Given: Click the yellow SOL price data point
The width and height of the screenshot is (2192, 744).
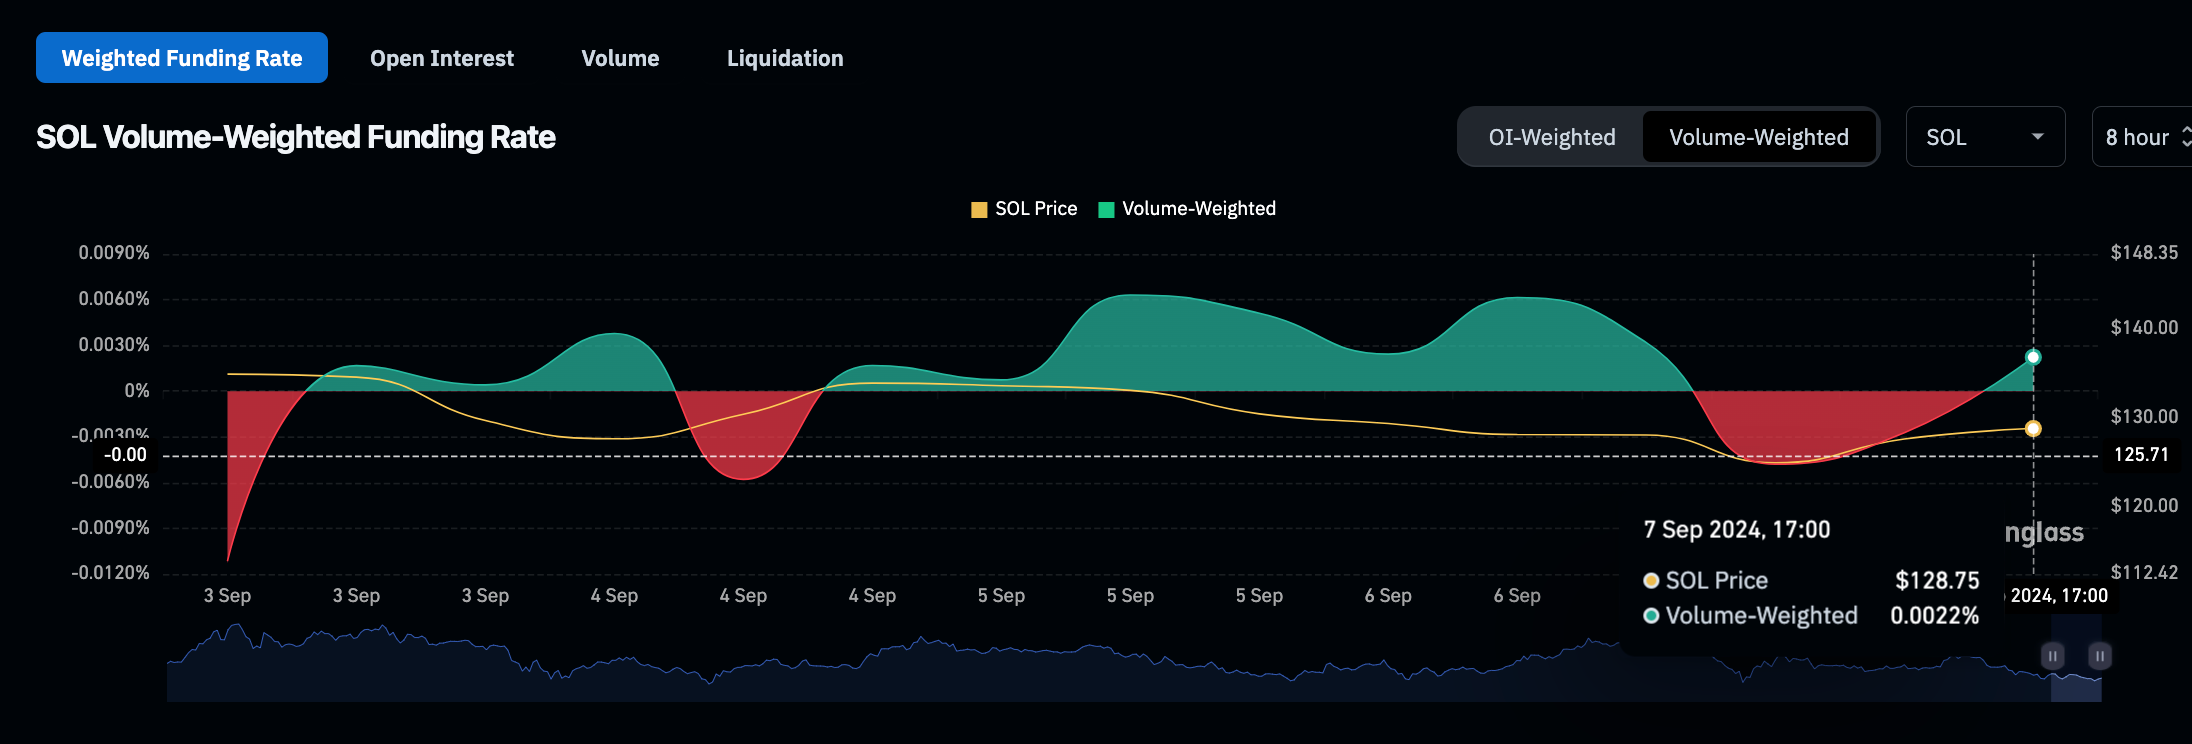Looking at the screenshot, I should (x=2033, y=429).
